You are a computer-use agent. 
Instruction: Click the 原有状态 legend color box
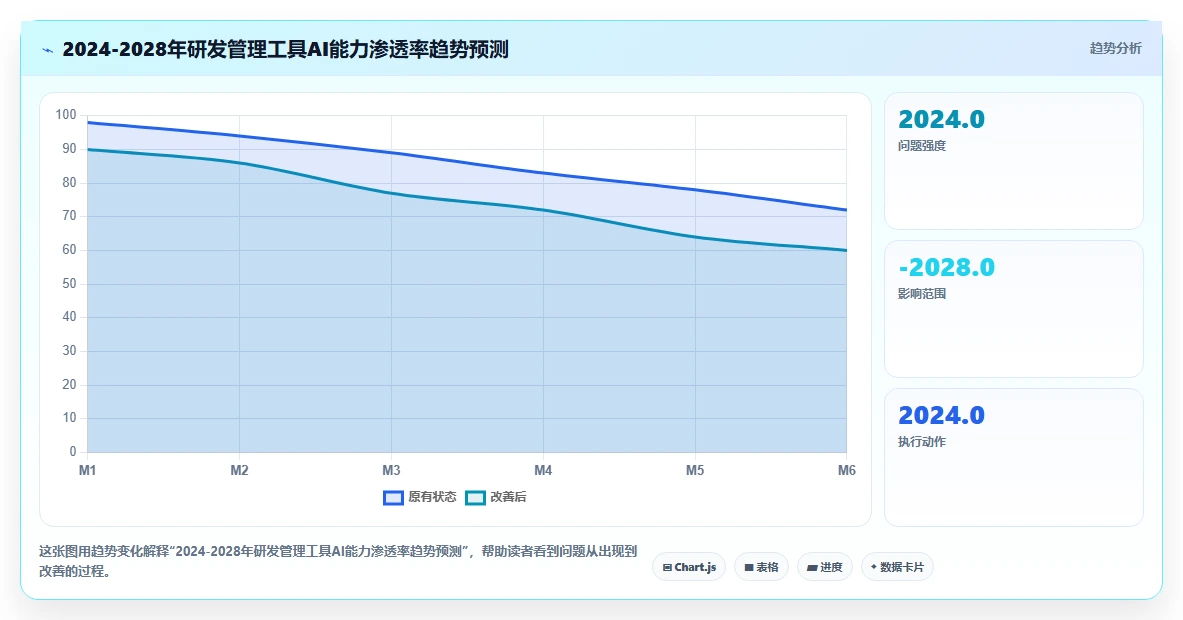coord(393,498)
